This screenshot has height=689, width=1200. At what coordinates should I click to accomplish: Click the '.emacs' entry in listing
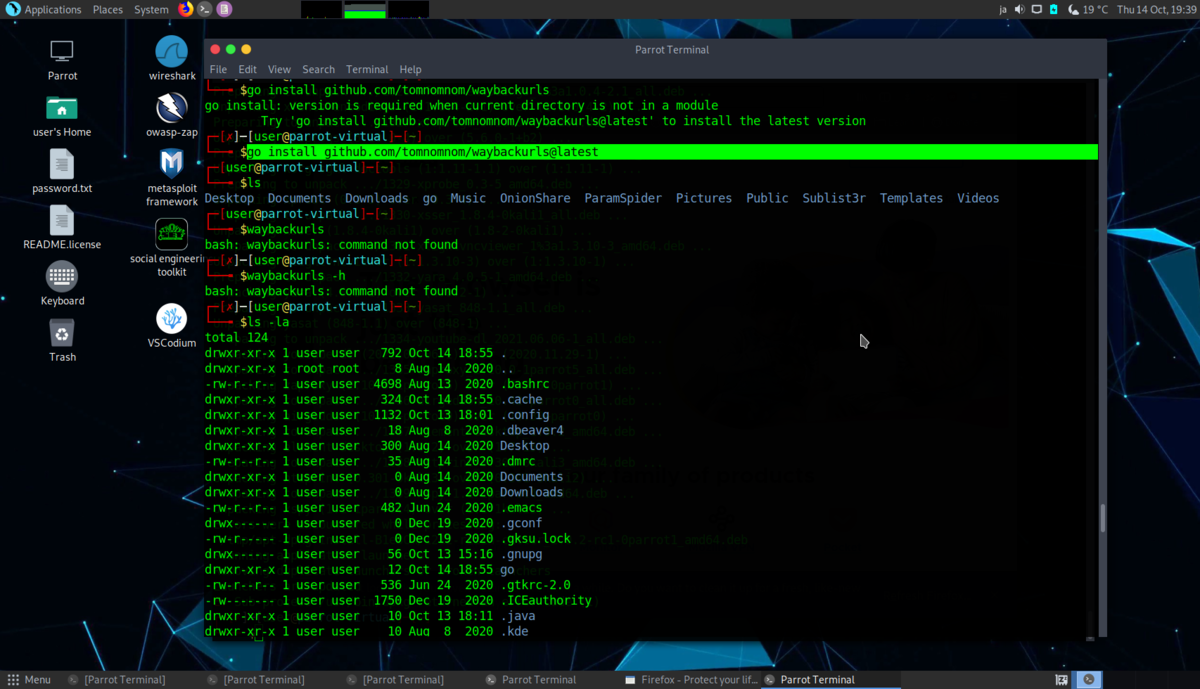(521, 507)
